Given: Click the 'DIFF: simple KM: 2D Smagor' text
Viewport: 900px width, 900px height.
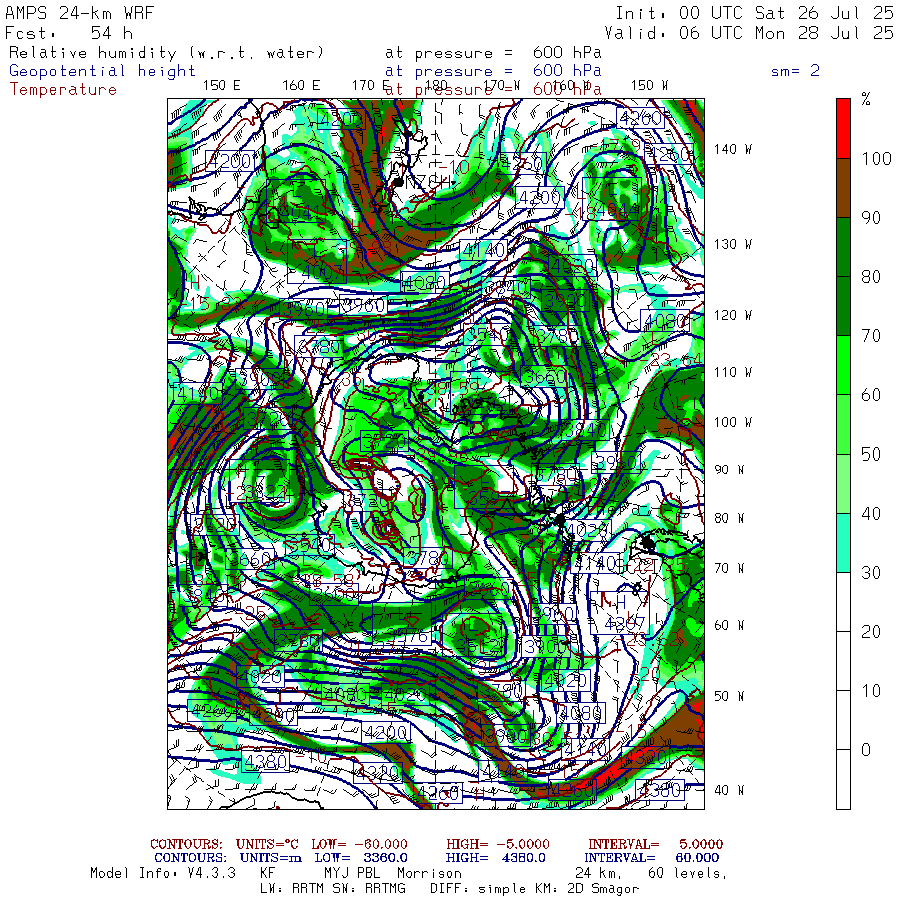Looking at the screenshot, I should 534,889.
